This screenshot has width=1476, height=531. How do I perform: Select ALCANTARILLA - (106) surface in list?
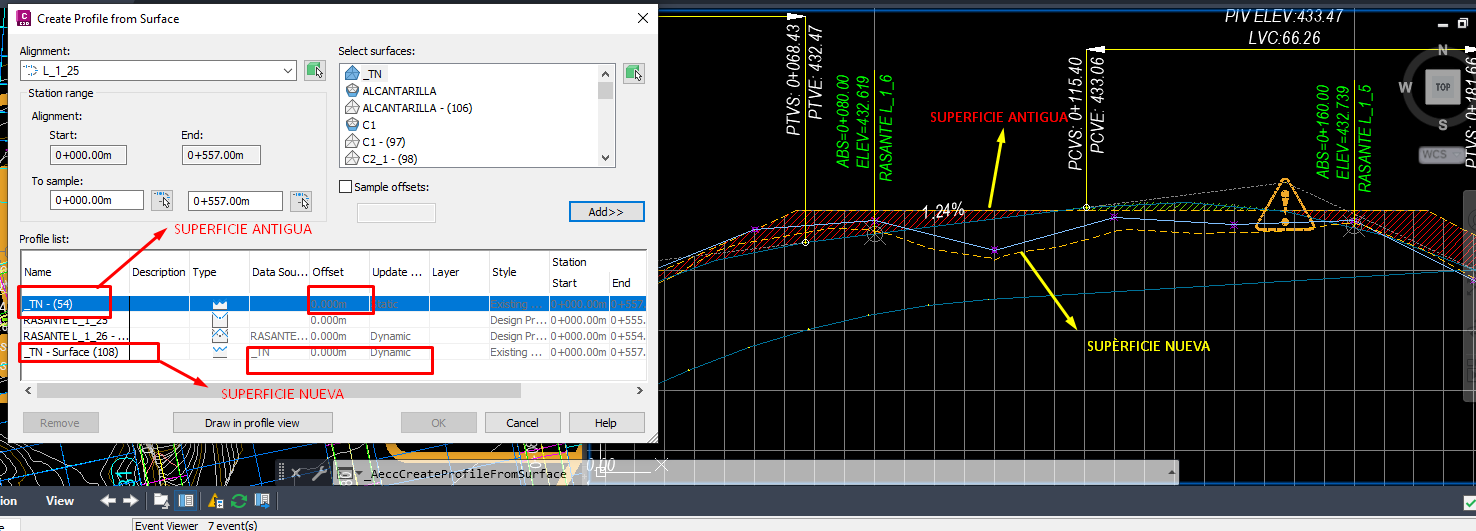click(x=417, y=108)
